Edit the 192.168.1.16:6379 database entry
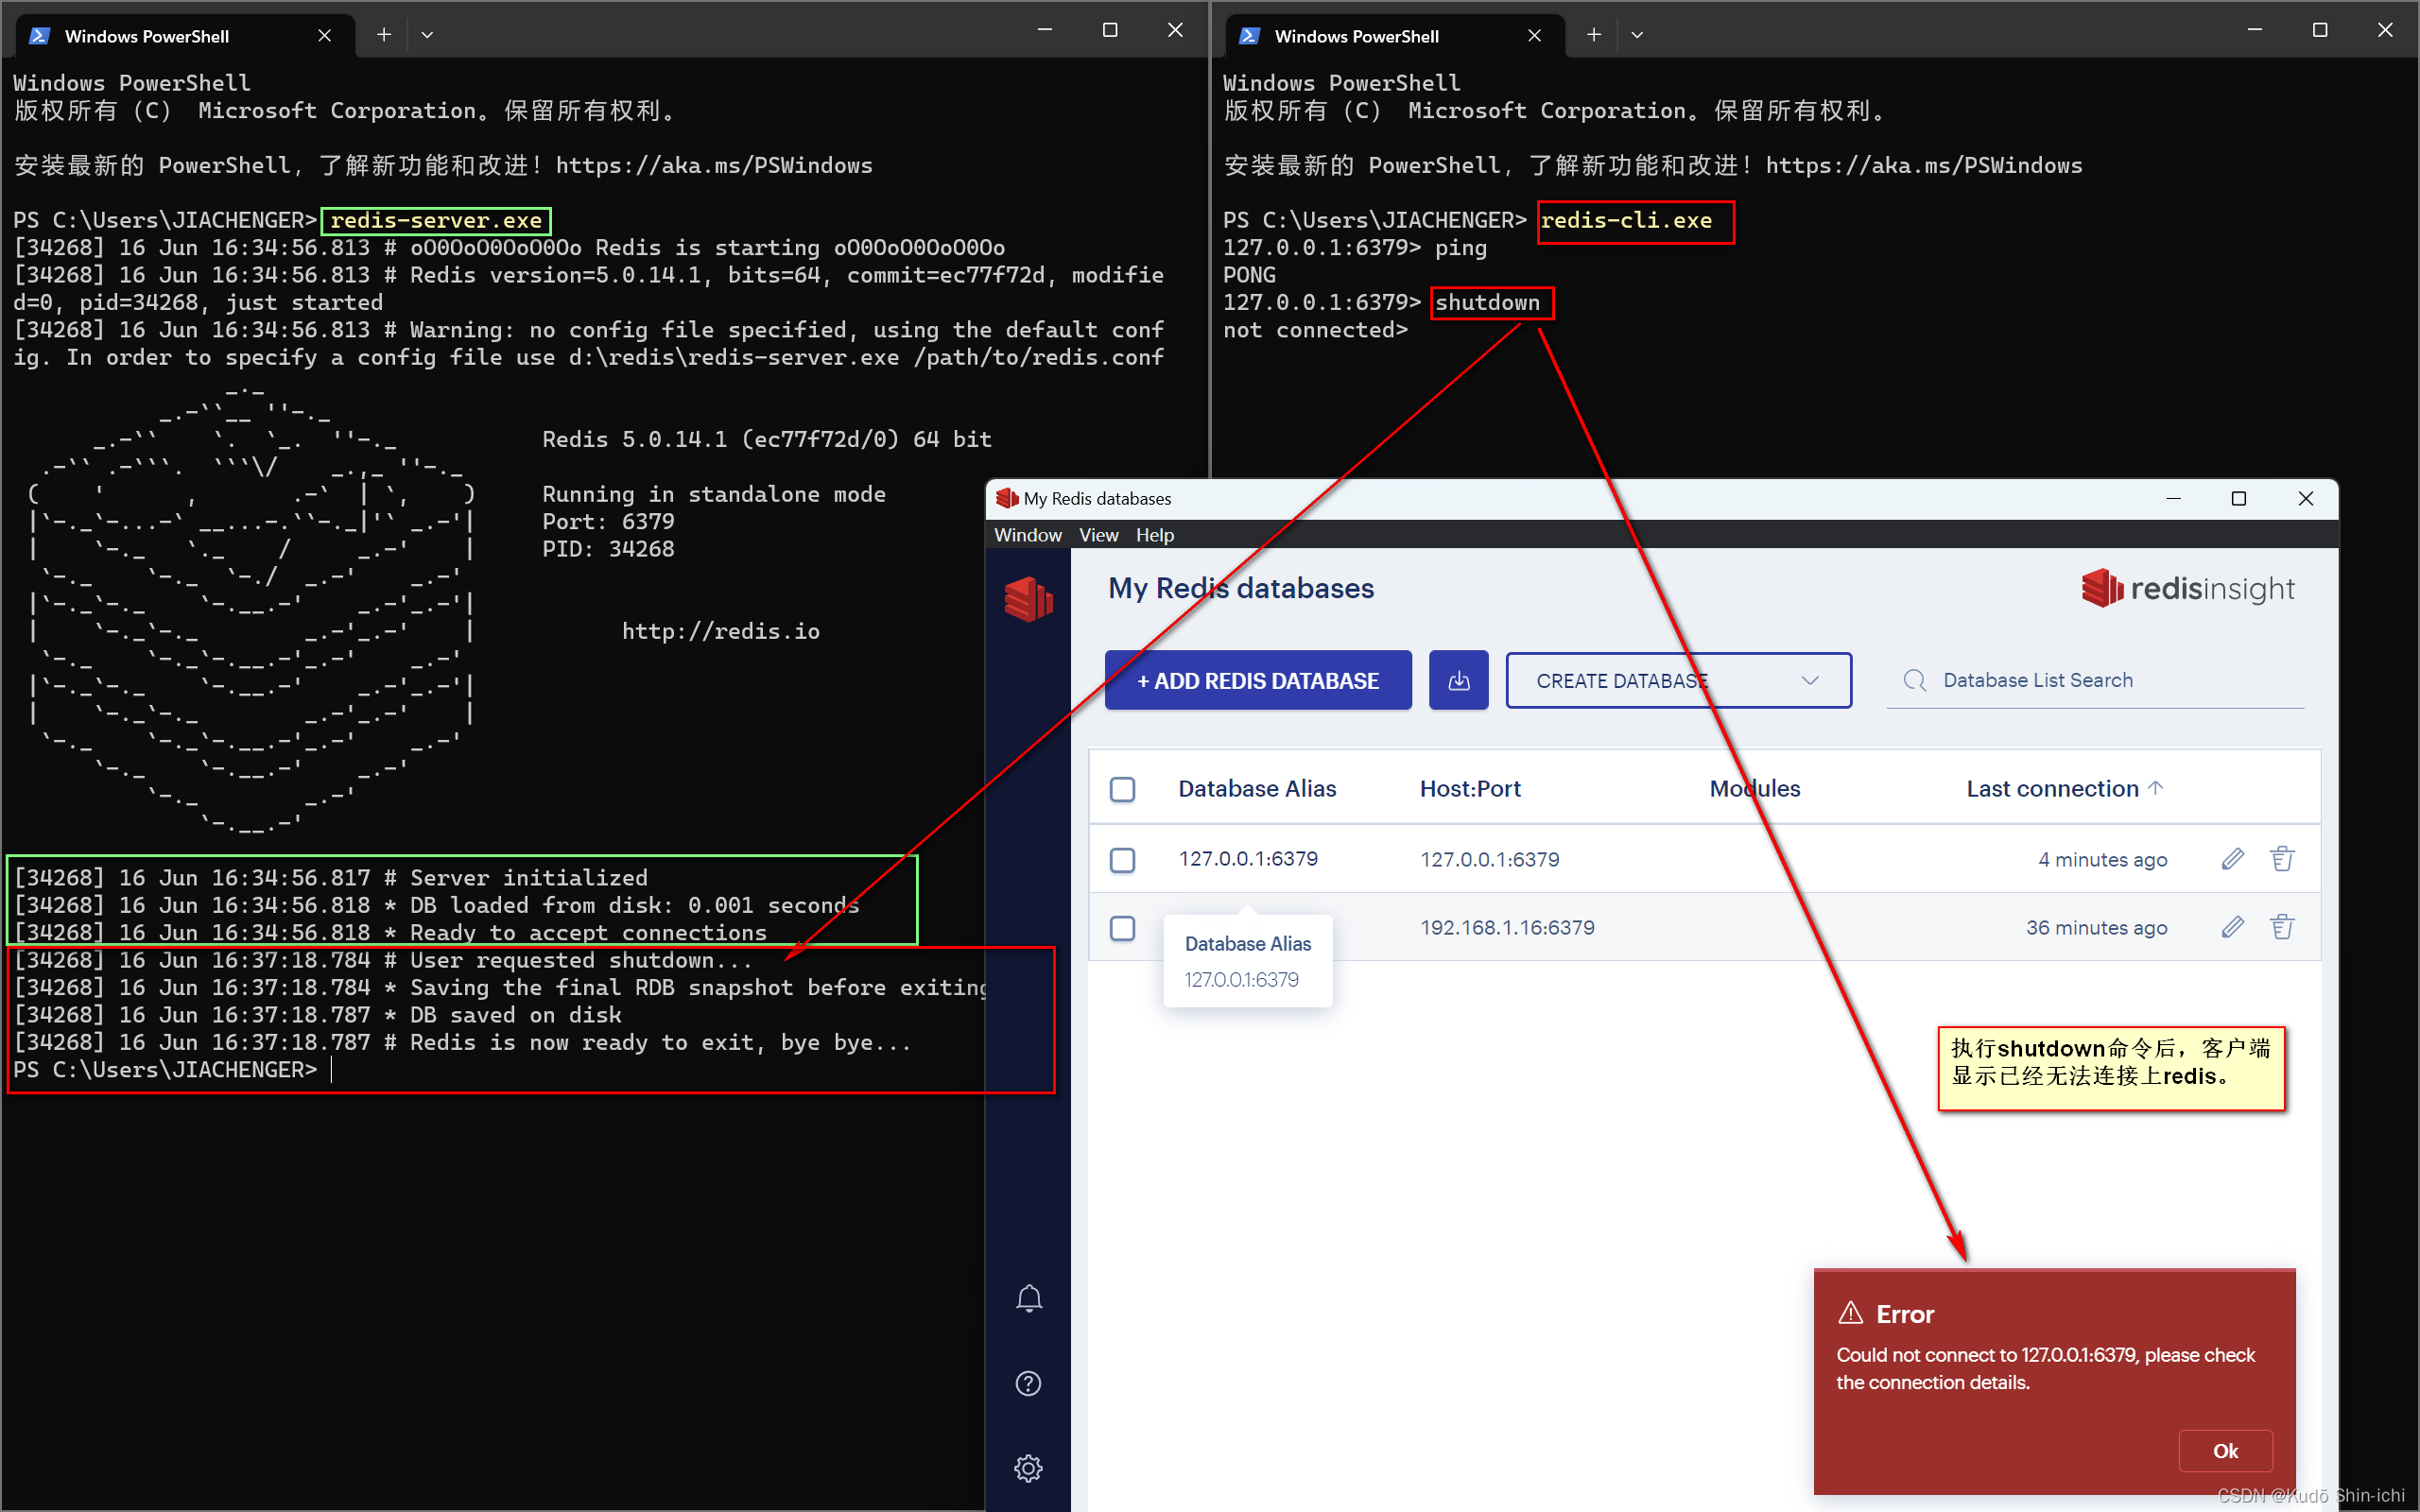Screen dimensions: 2420x1512 pos(2232,927)
